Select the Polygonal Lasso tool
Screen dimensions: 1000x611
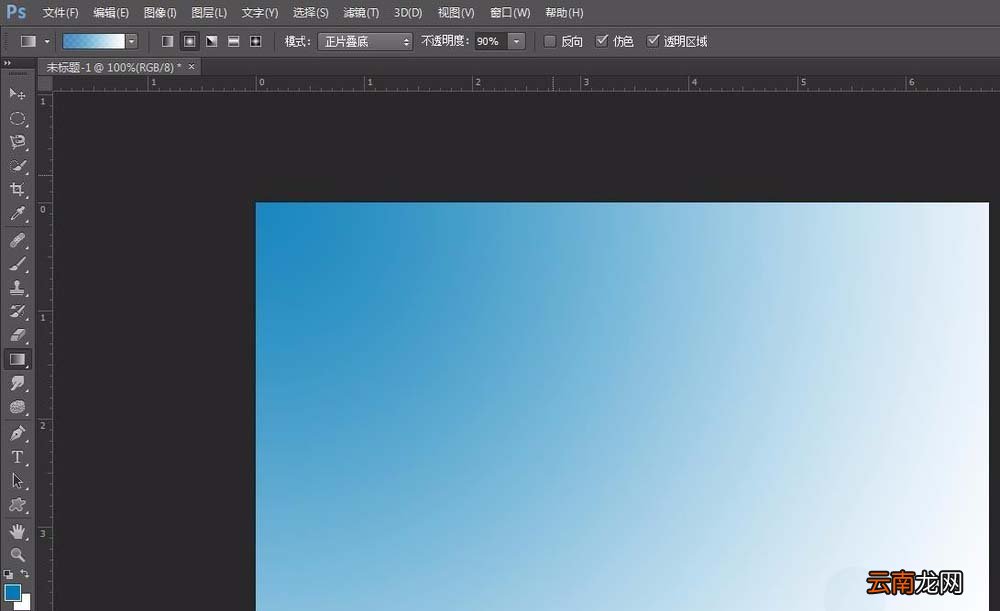click(17, 142)
